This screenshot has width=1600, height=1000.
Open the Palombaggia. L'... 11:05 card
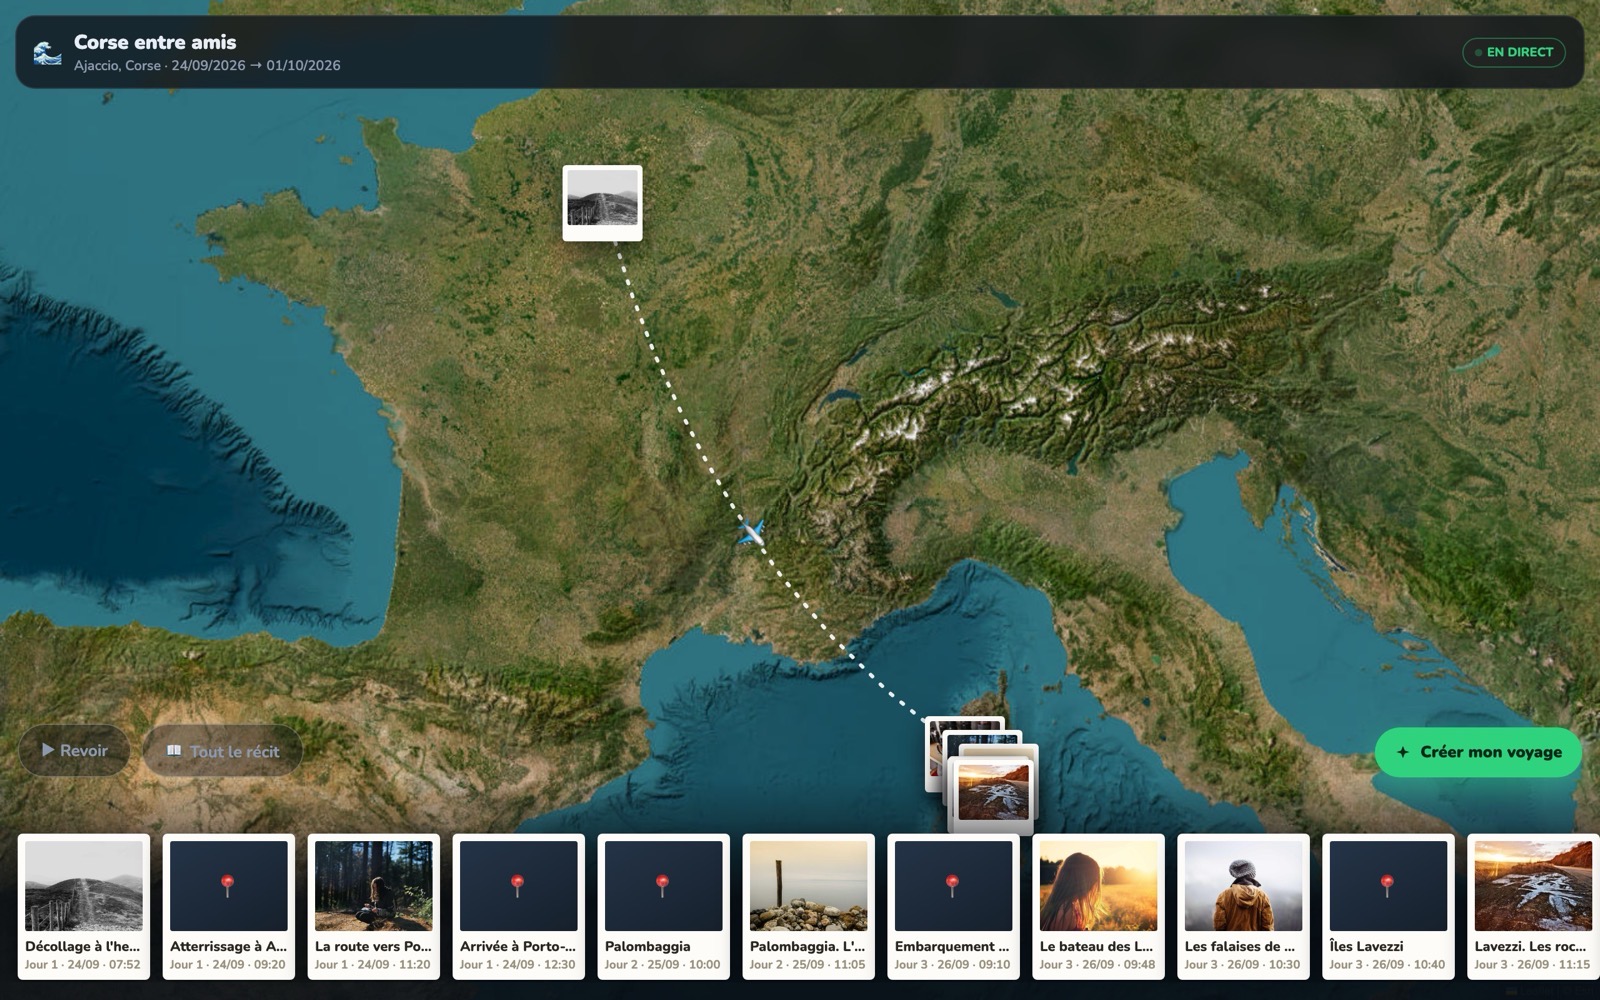point(809,906)
